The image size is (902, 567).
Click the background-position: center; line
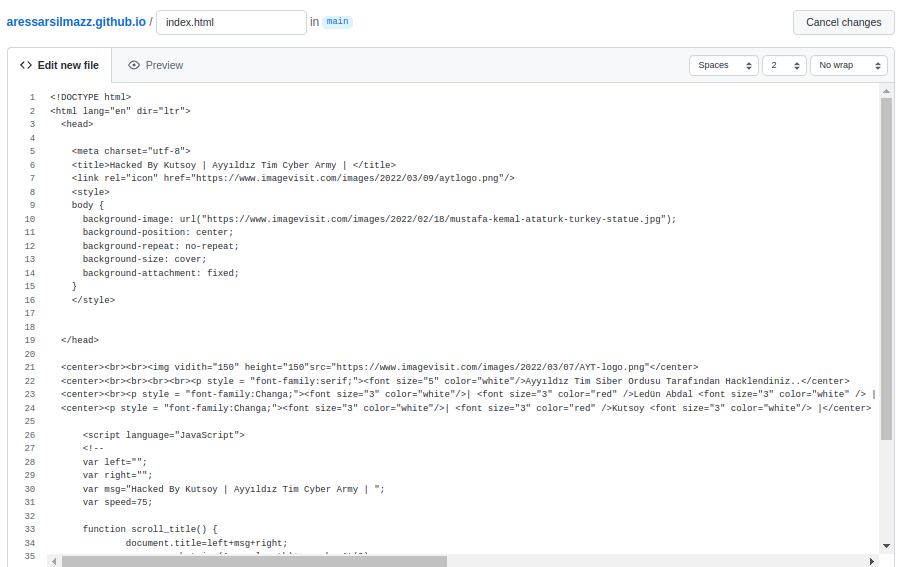(x=158, y=232)
